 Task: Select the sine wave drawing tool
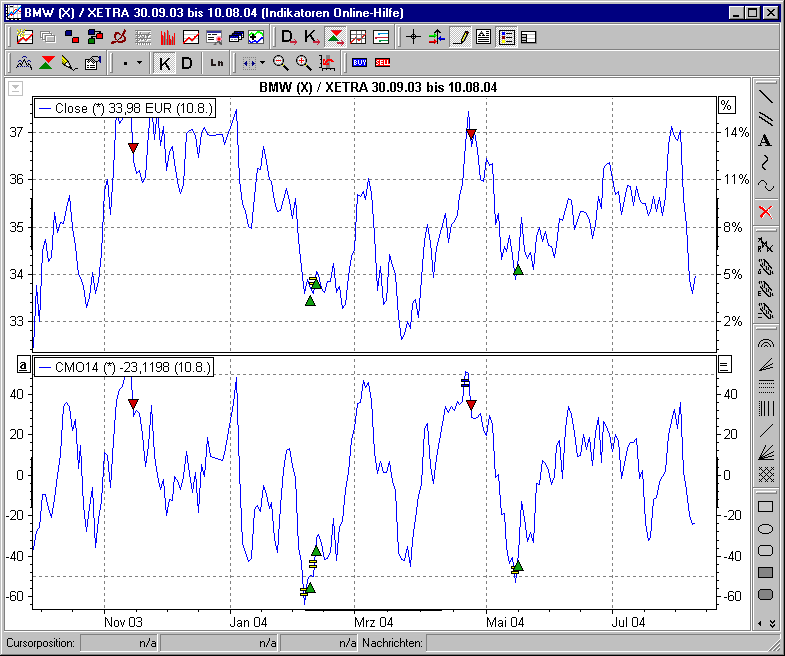pos(766,185)
